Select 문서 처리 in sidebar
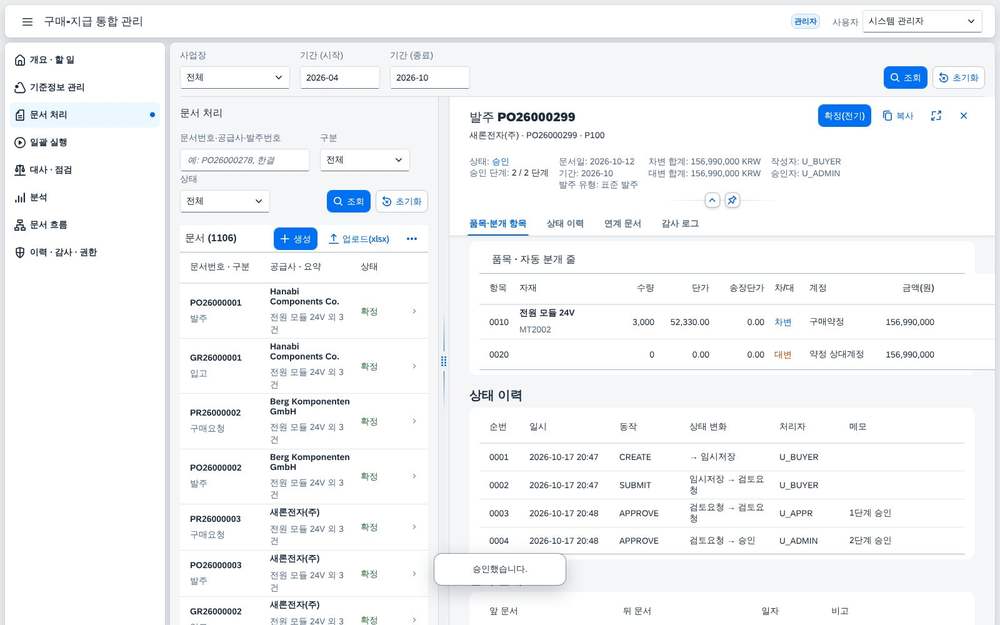 click(x=85, y=115)
